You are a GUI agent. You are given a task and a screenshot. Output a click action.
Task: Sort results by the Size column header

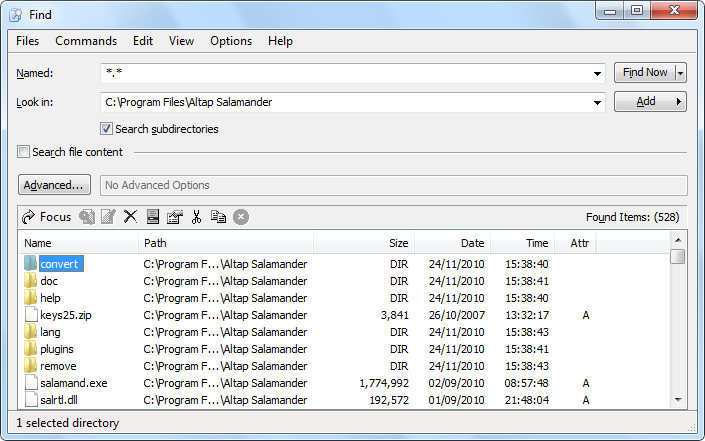(x=364, y=243)
